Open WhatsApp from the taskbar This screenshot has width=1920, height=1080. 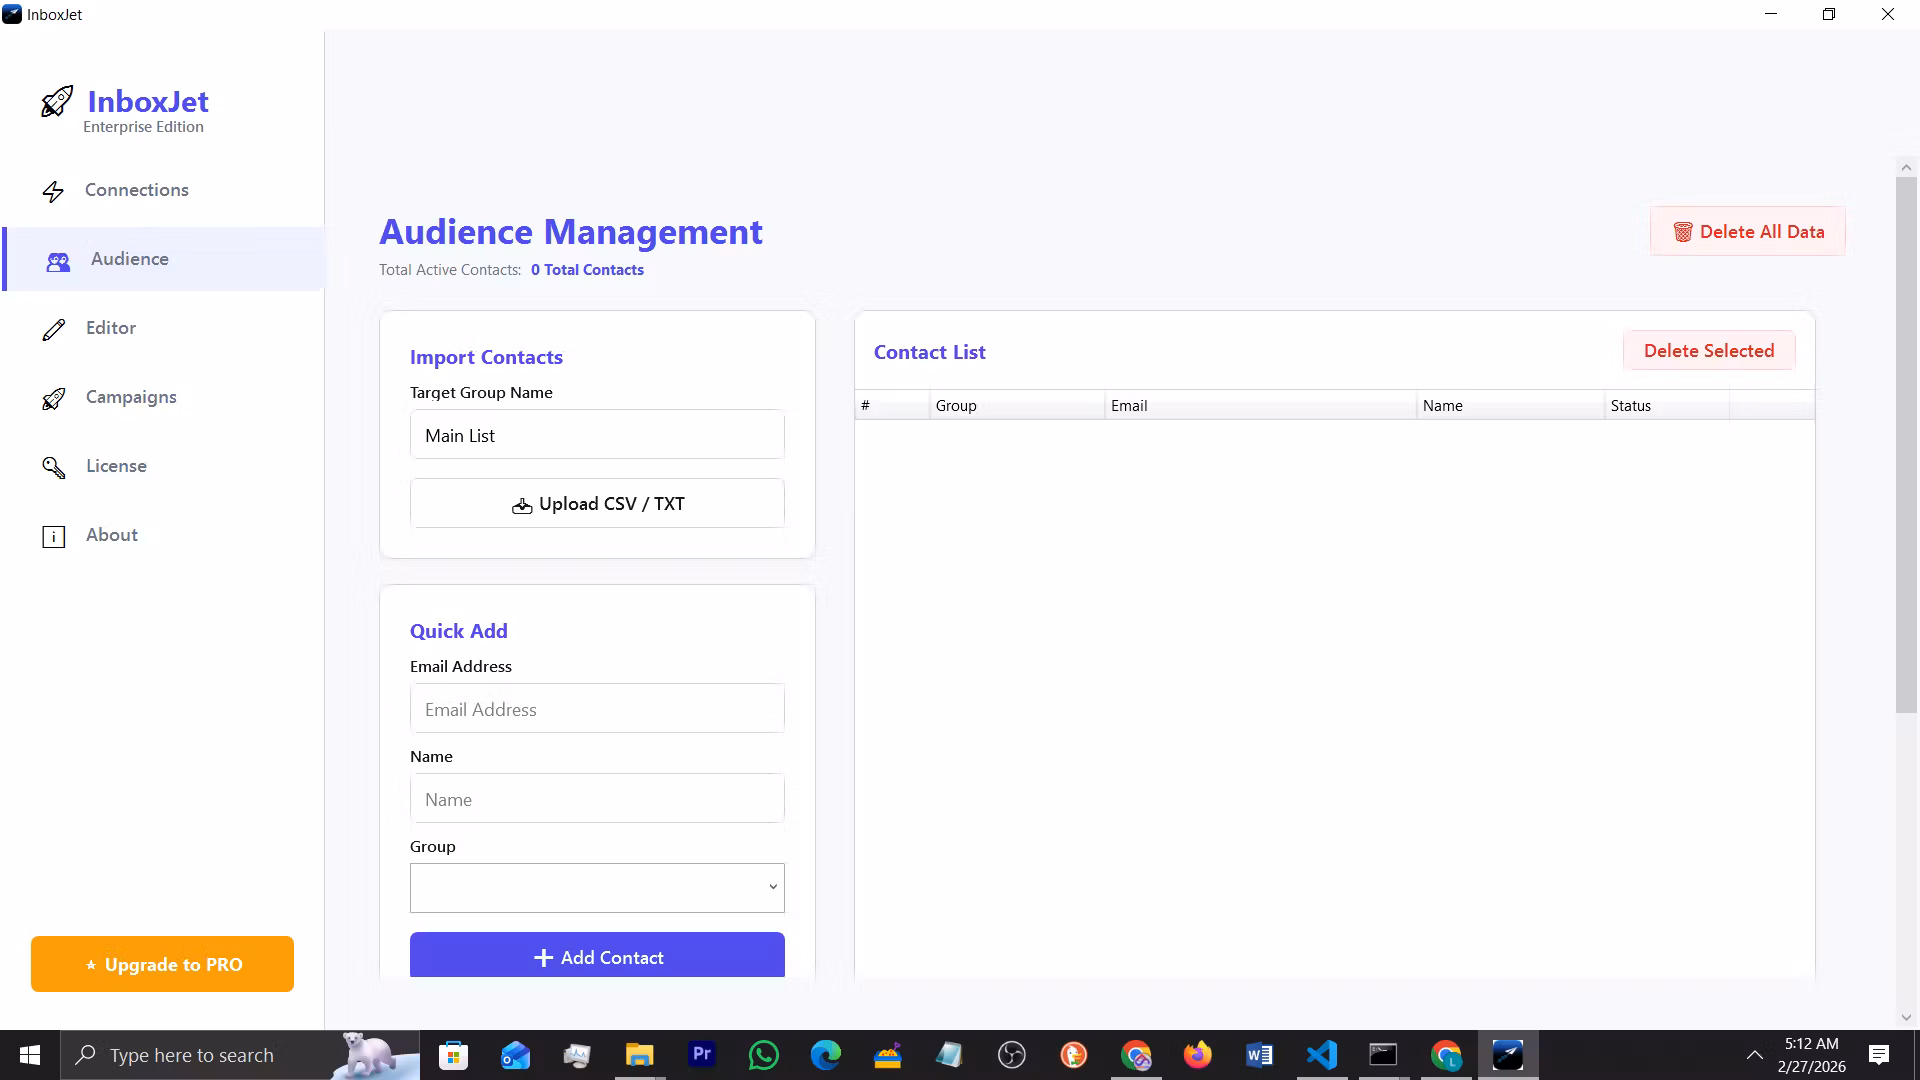click(x=764, y=1055)
